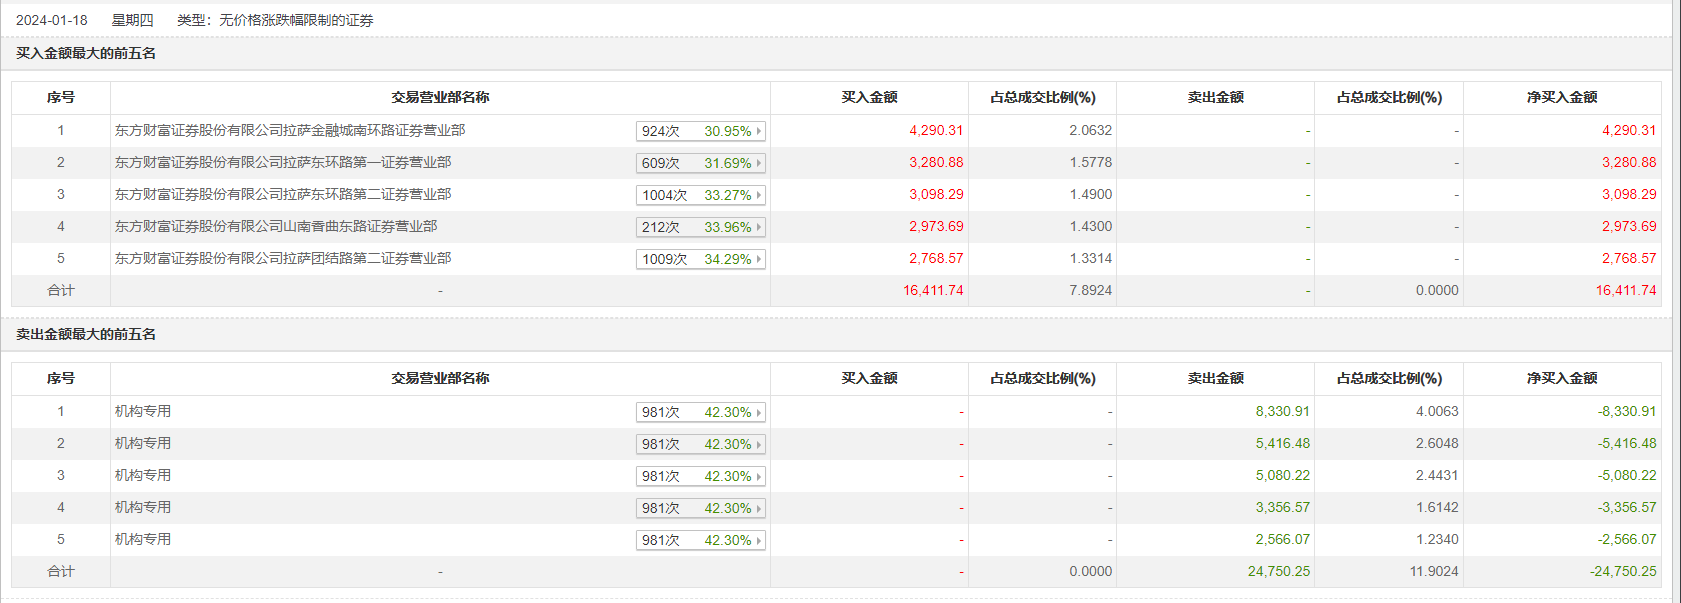Image resolution: width=1681 pixels, height=603 pixels.
Task: Select the date 2024-01-18
Action: click(52, 20)
